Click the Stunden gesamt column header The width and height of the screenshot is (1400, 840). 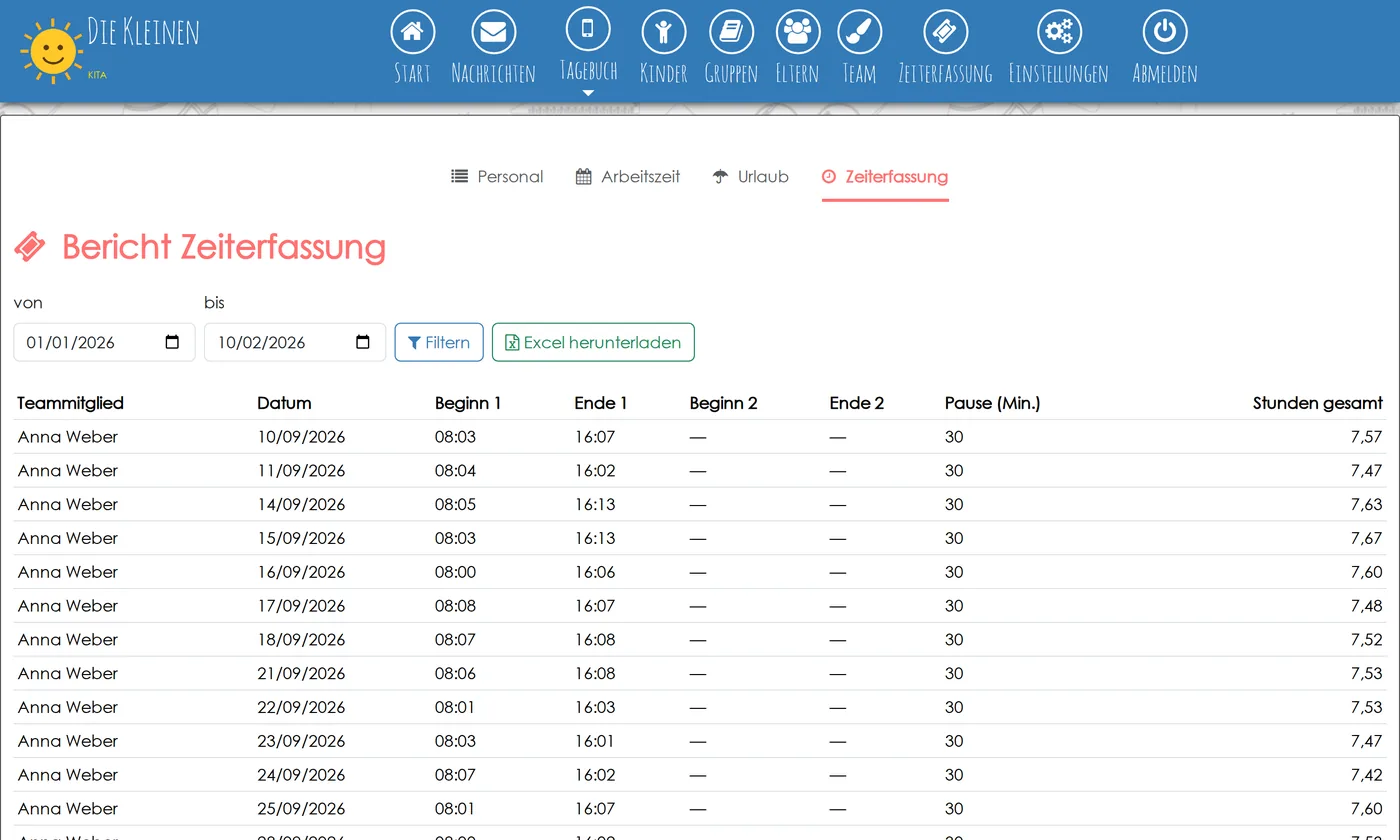[1318, 403]
